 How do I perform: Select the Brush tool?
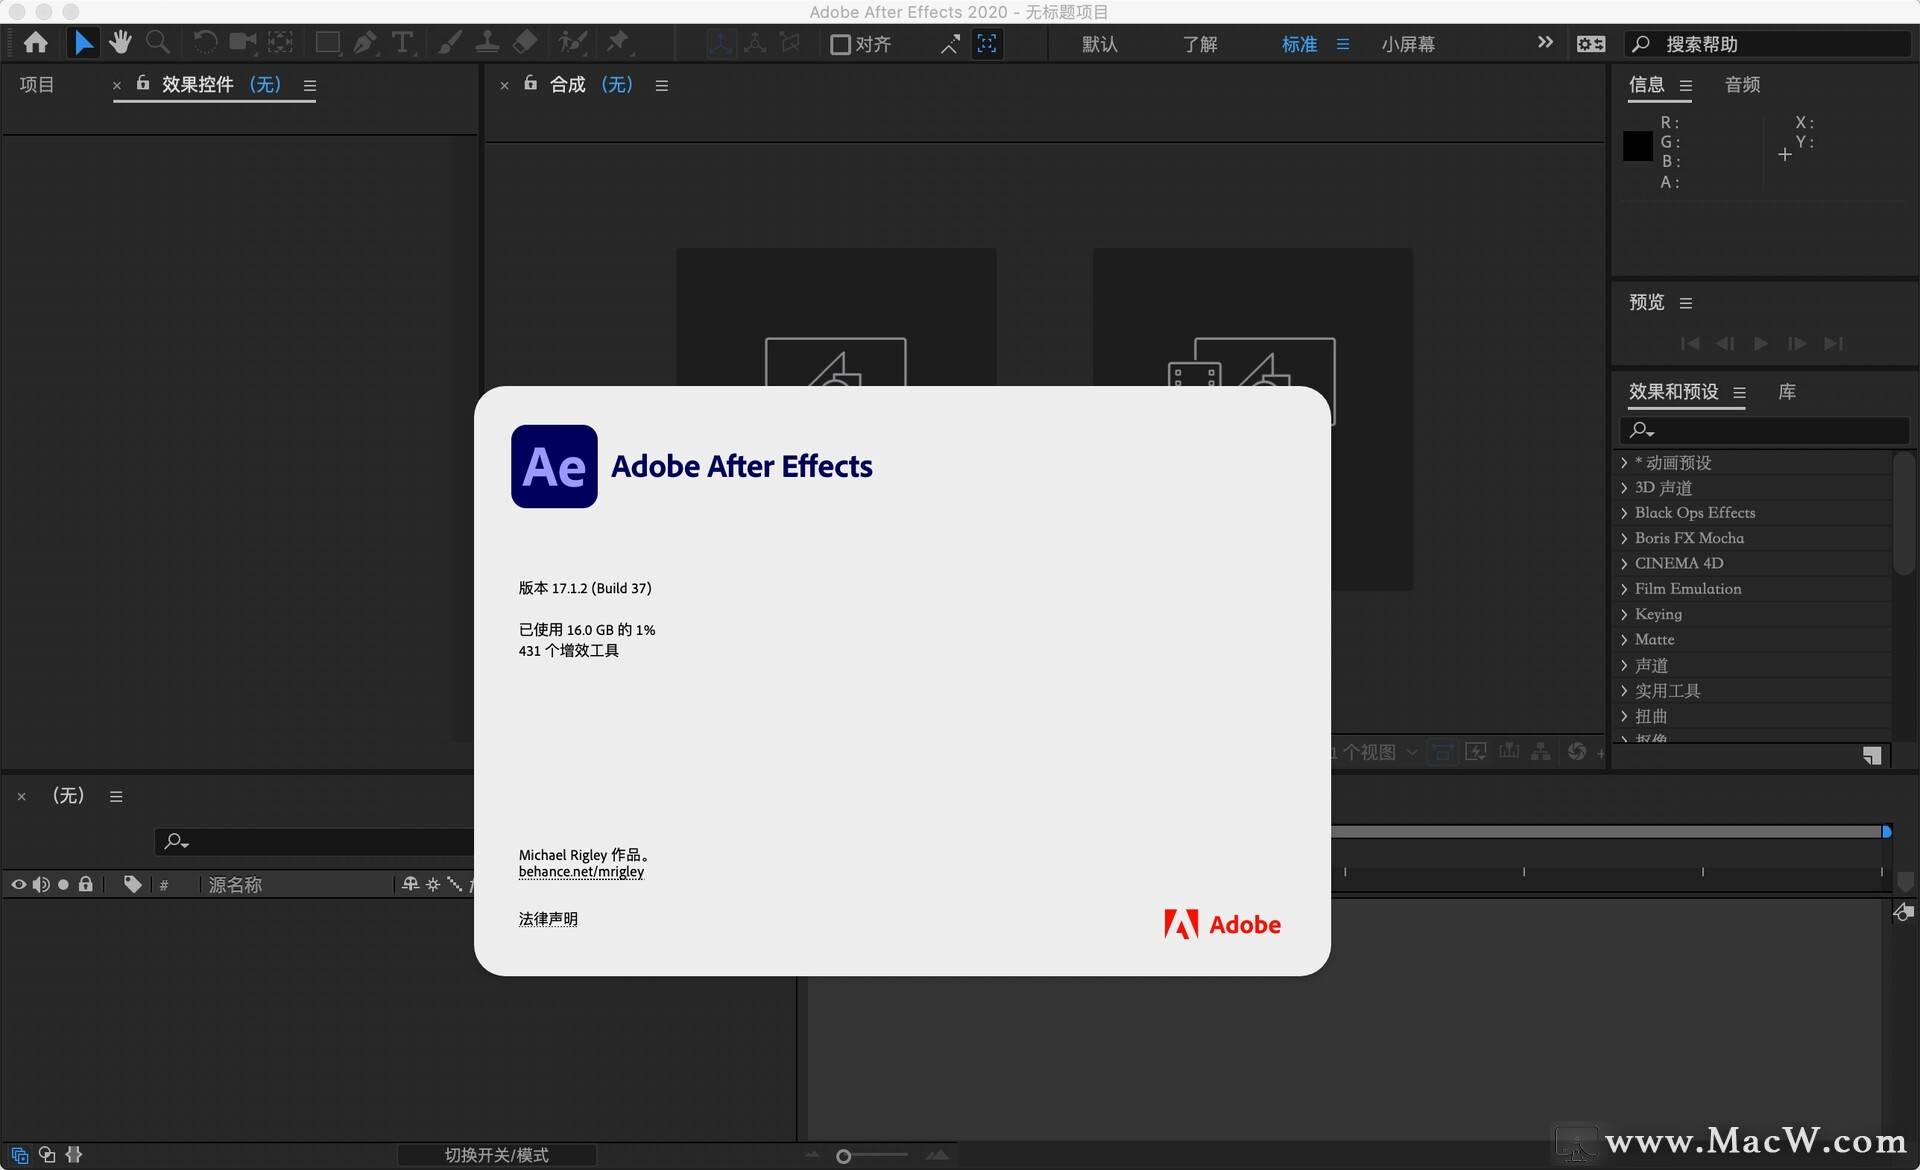pyautogui.click(x=450, y=43)
